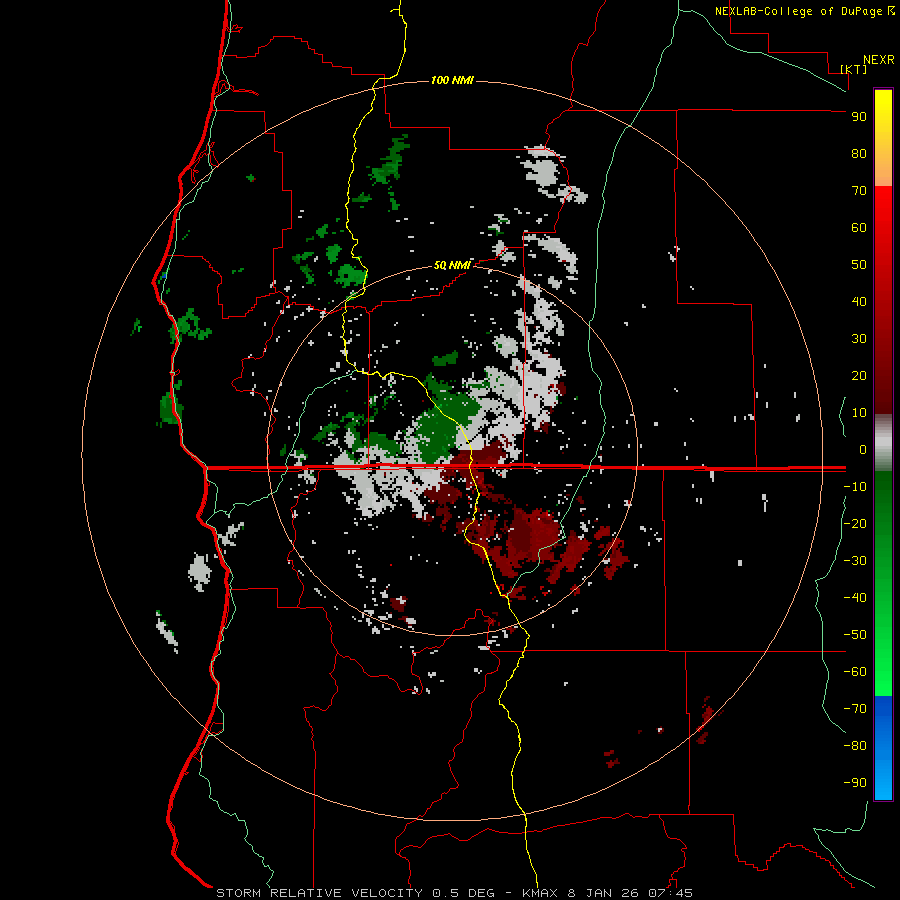The width and height of the screenshot is (900, 900).
Task: Click the -10 scale value
Action: point(855,487)
